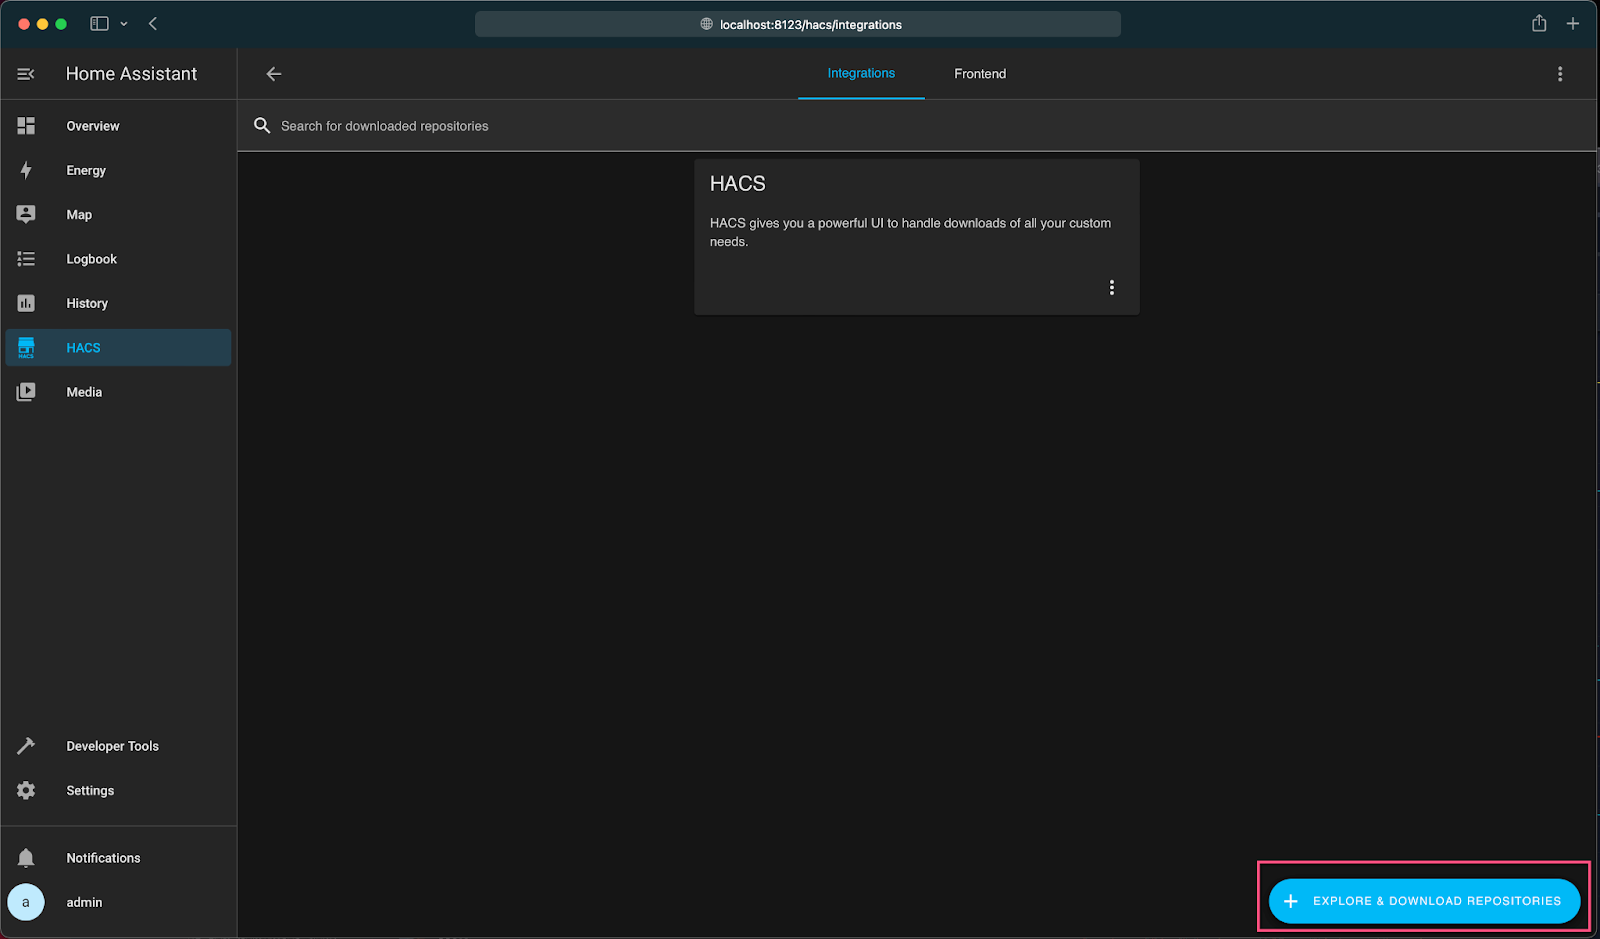Go back using the HACS back arrow

tap(274, 74)
